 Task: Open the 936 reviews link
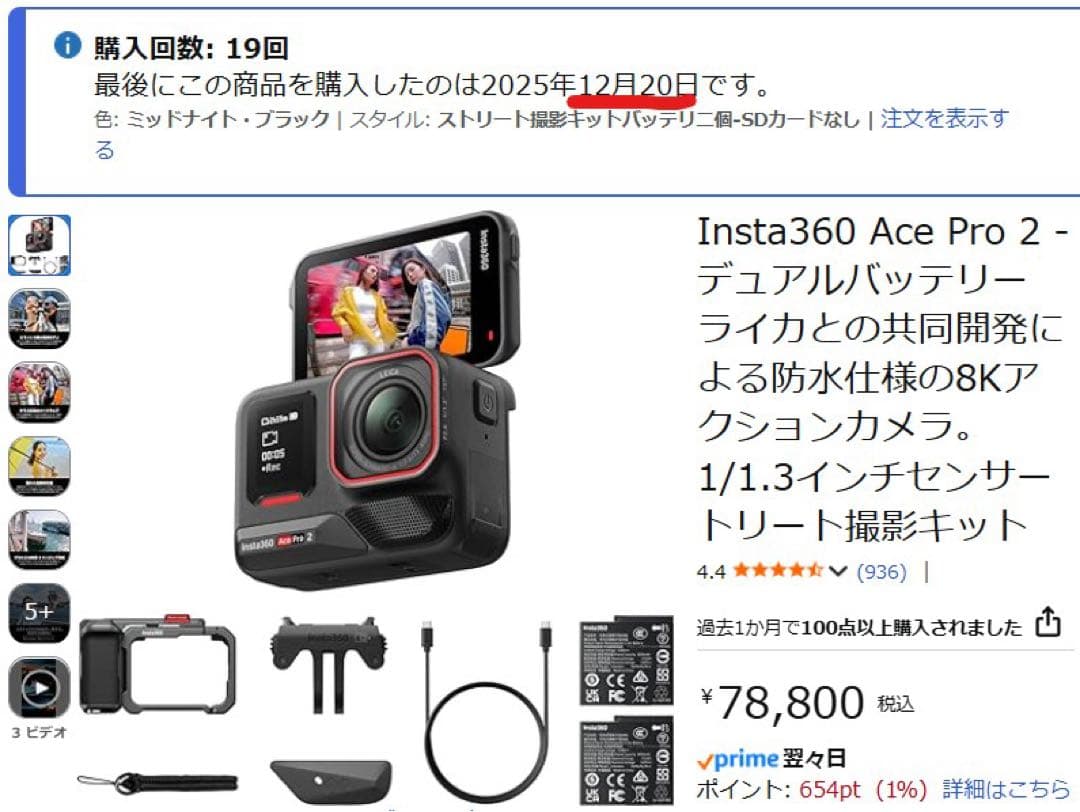pyautogui.click(x=882, y=571)
